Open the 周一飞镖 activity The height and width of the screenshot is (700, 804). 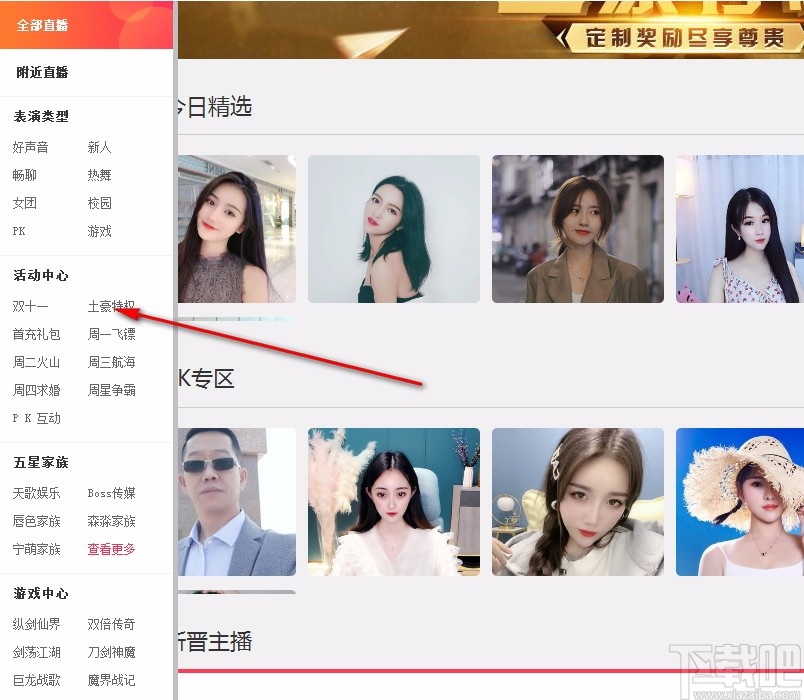click(x=111, y=334)
